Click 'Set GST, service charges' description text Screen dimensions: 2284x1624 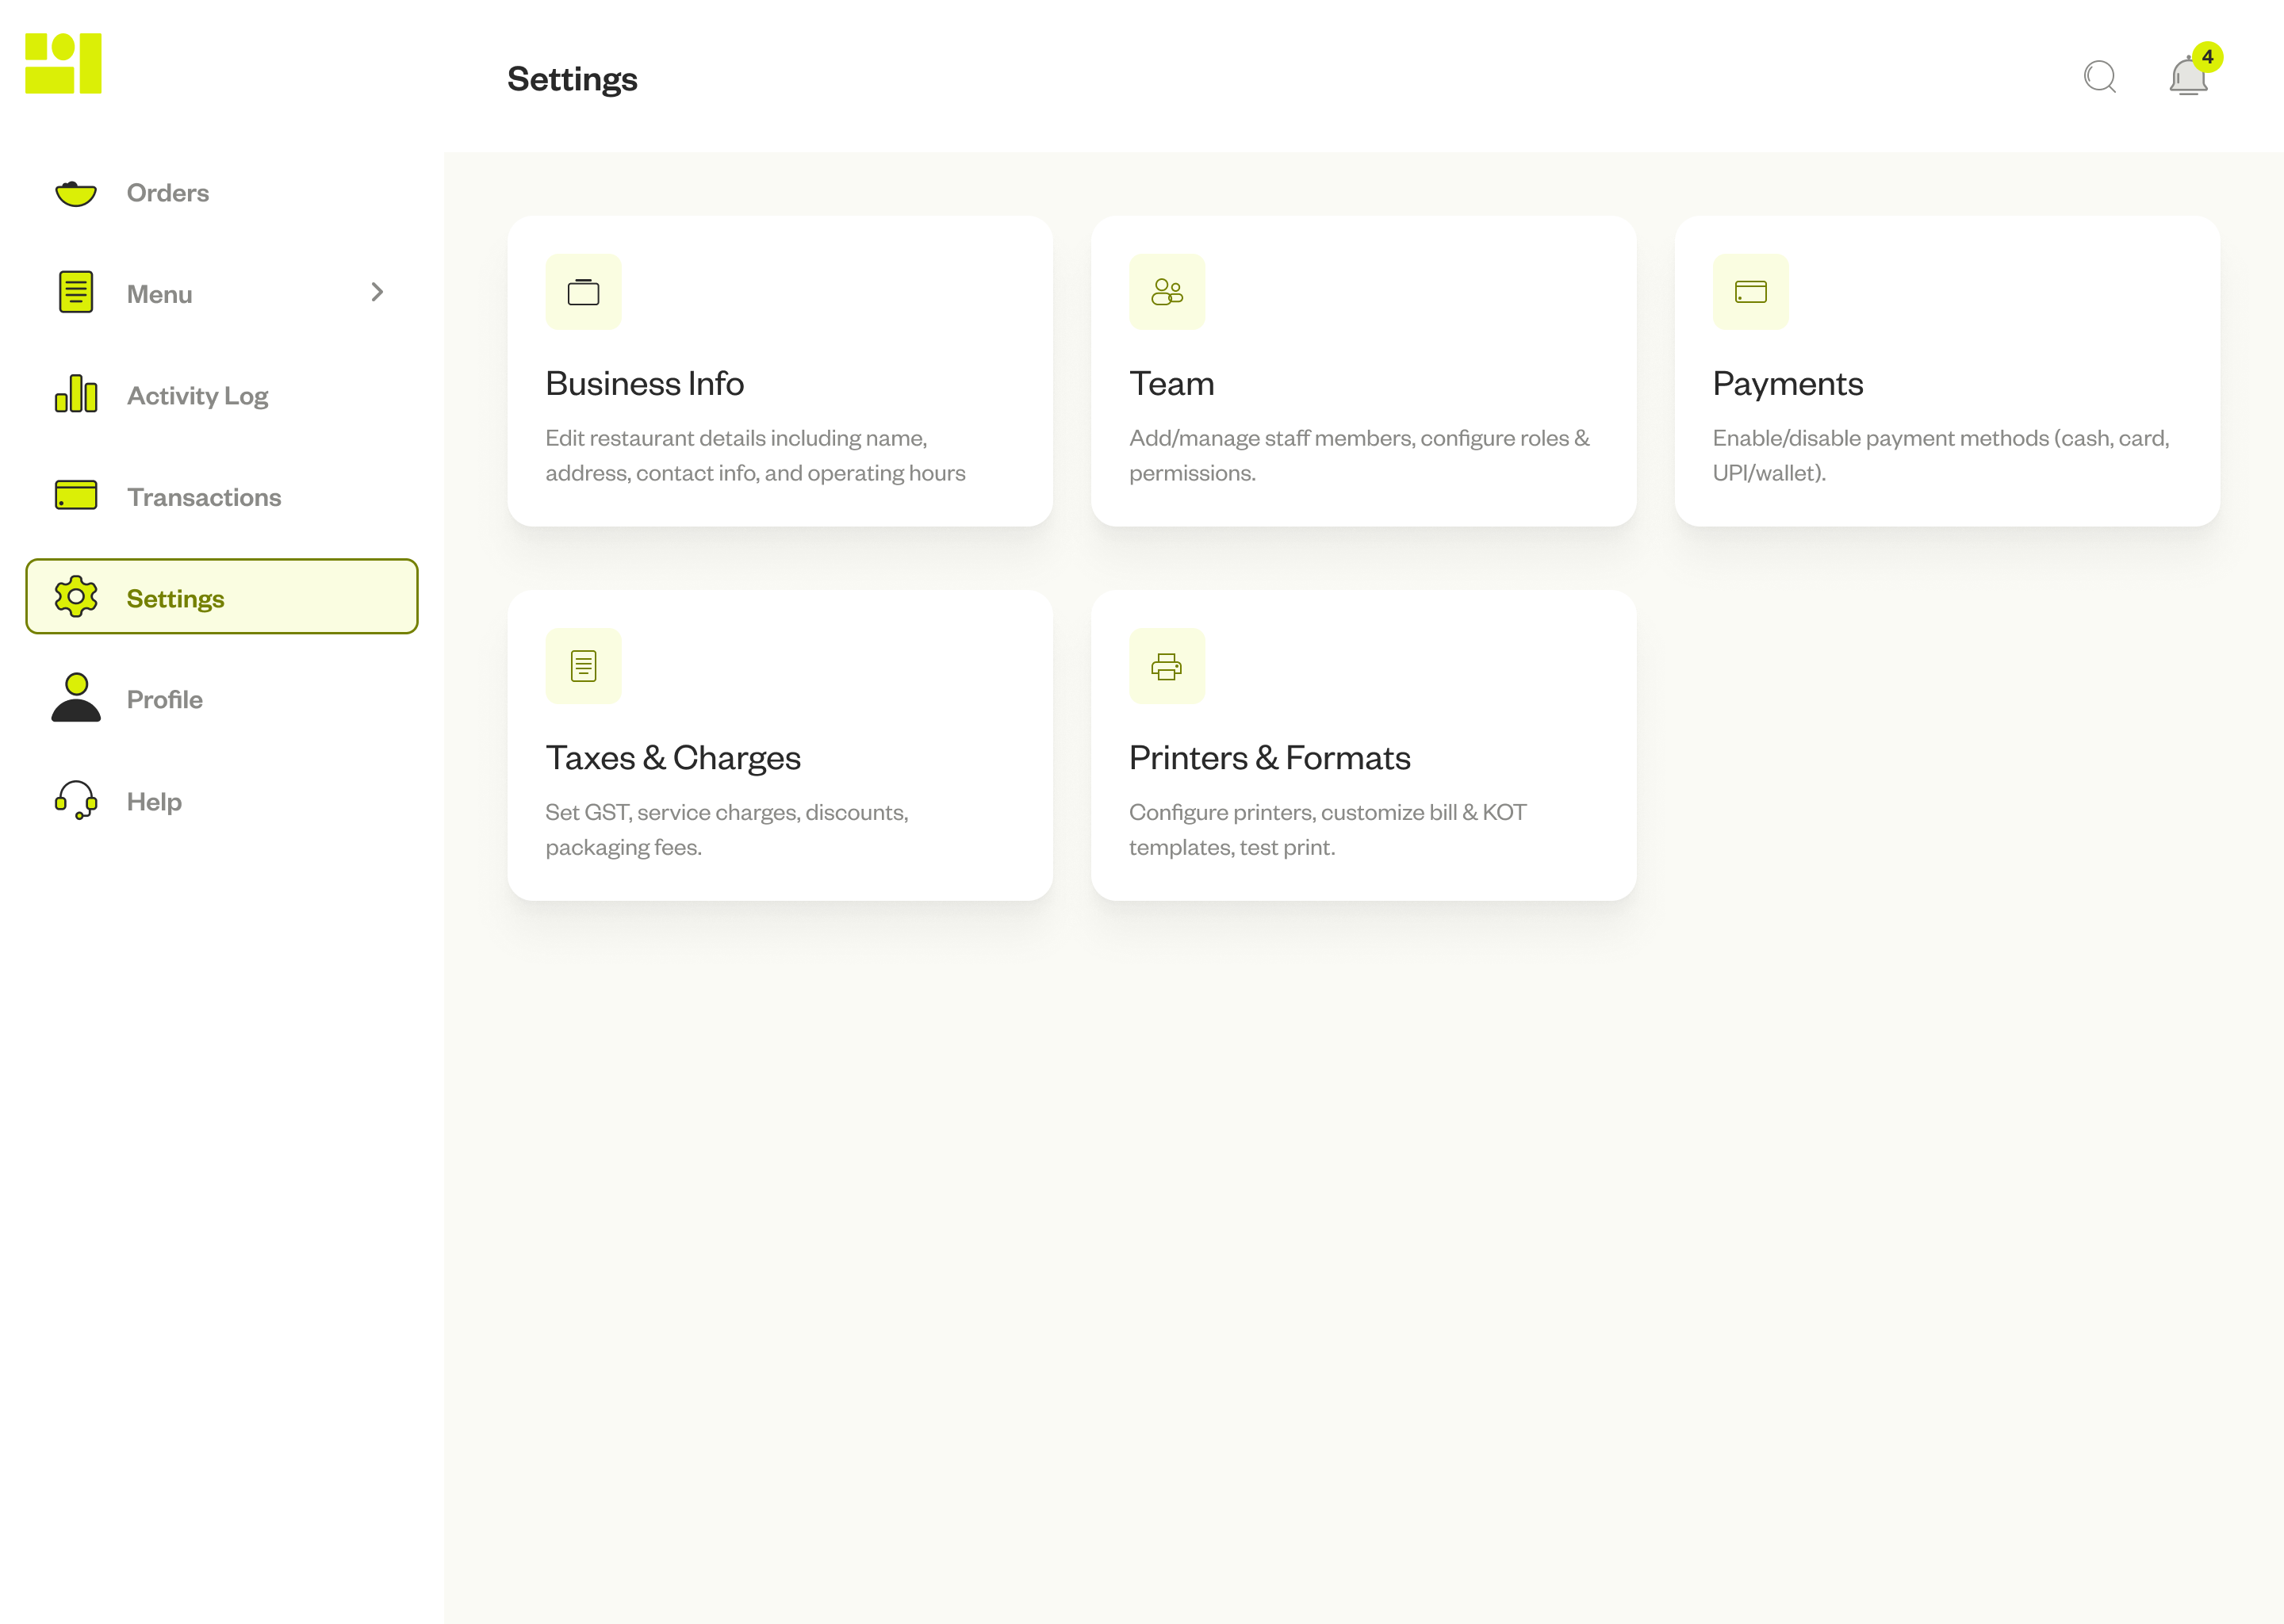(727, 829)
